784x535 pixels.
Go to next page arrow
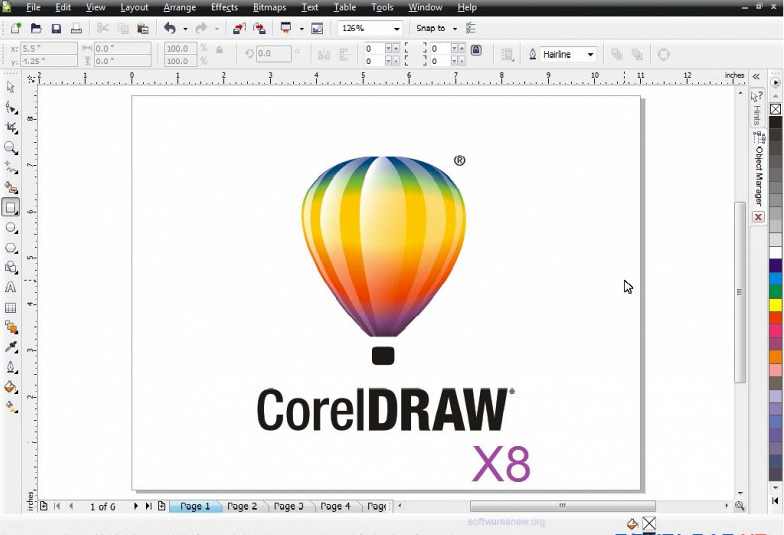(136, 506)
